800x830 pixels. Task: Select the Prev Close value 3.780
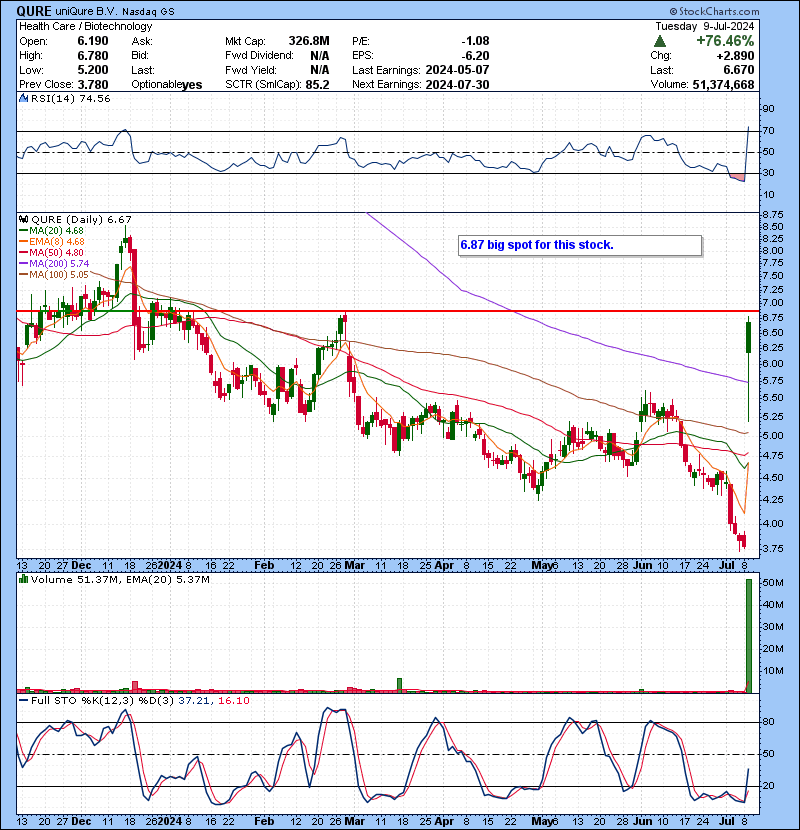[x=93, y=85]
